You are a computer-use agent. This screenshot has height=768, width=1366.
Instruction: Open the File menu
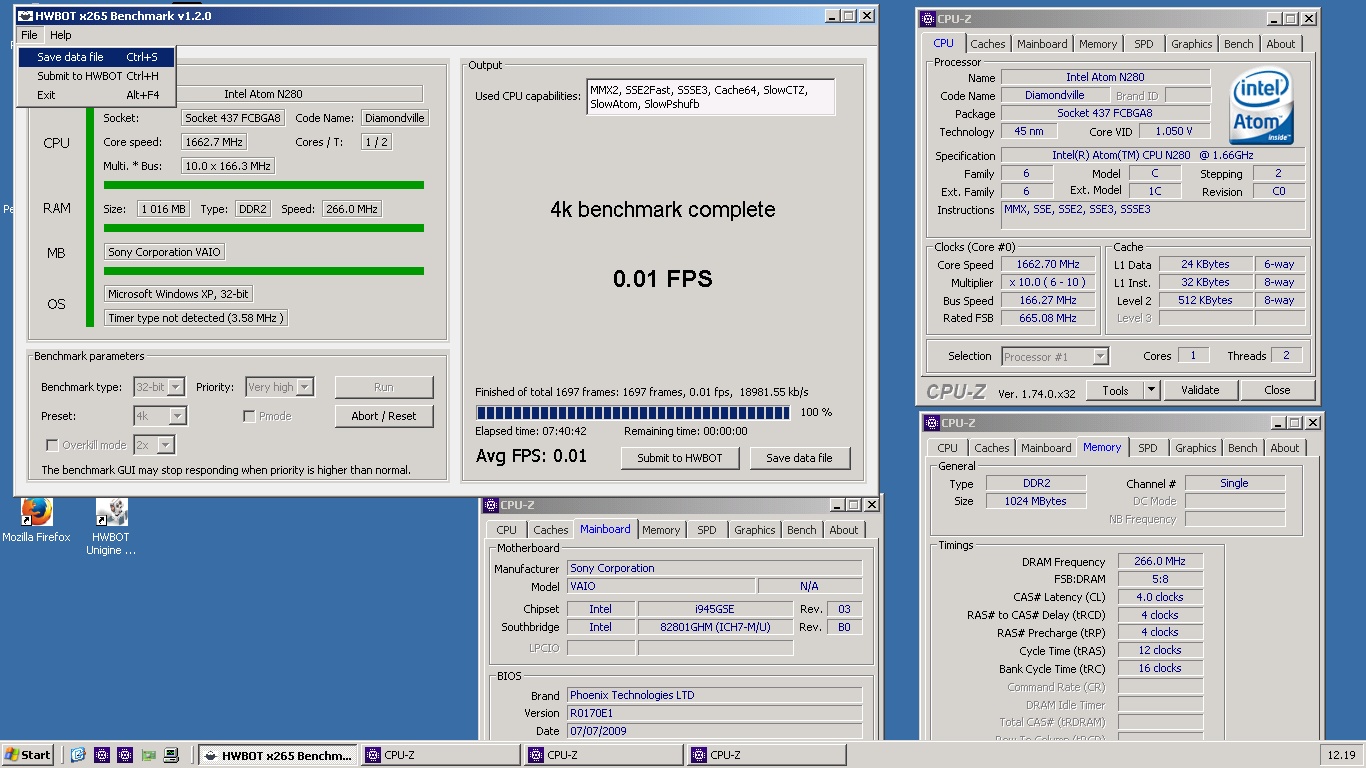coord(29,35)
